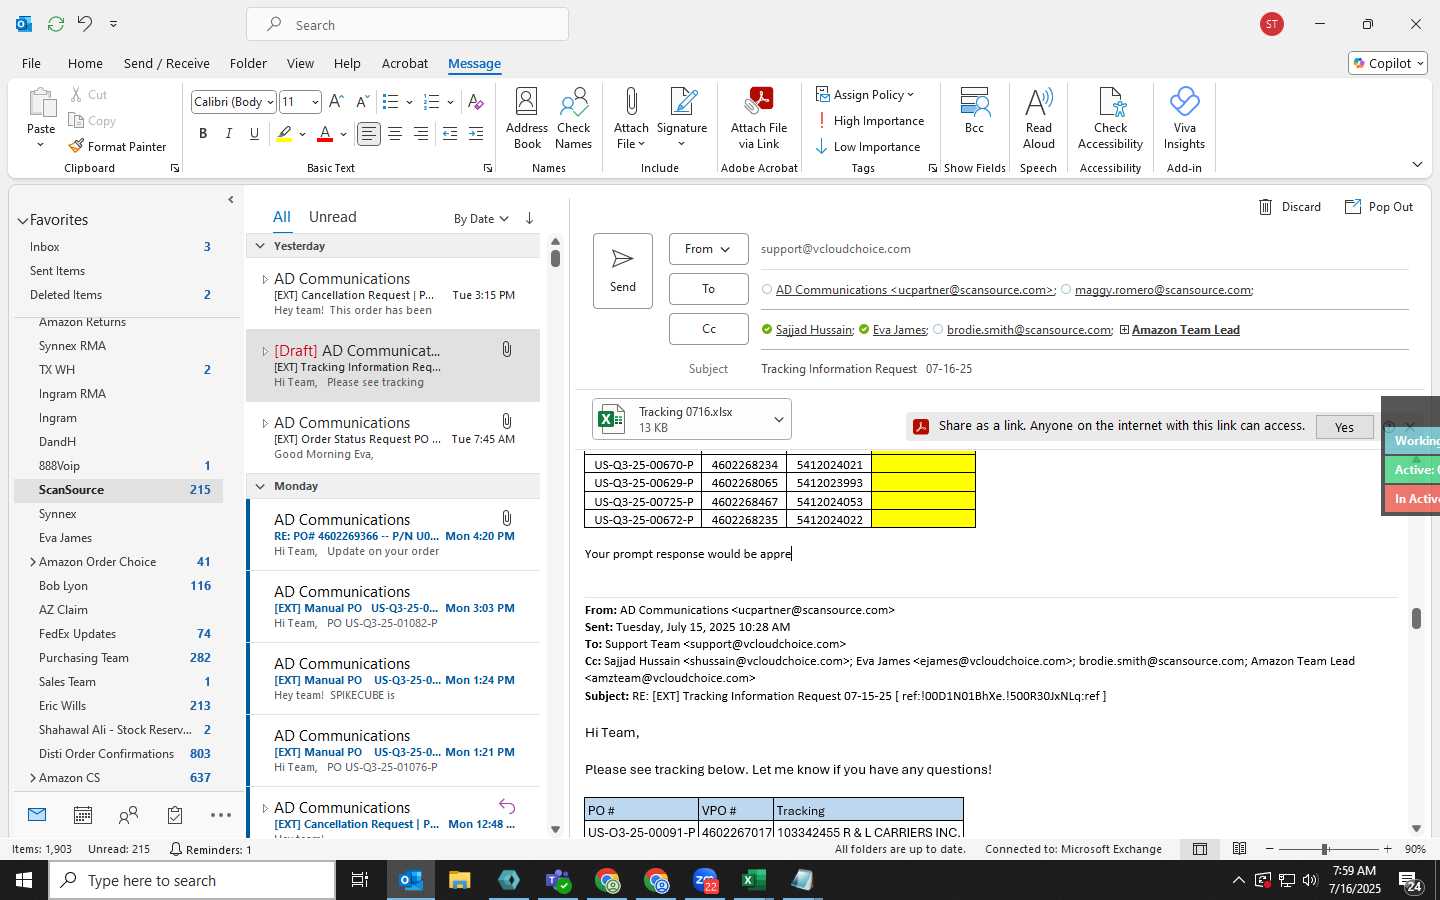The width and height of the screenshot is (1440, 900).
Task: Open By Date sort dropdown
Action: click(481, 219)
